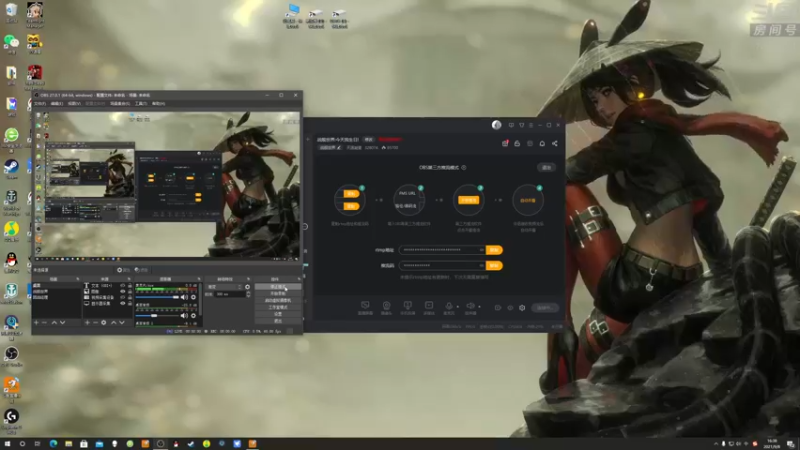Move the selected source up in OBS
The width and height of the screenshot is (800, 450).
[x=113, y=322]
